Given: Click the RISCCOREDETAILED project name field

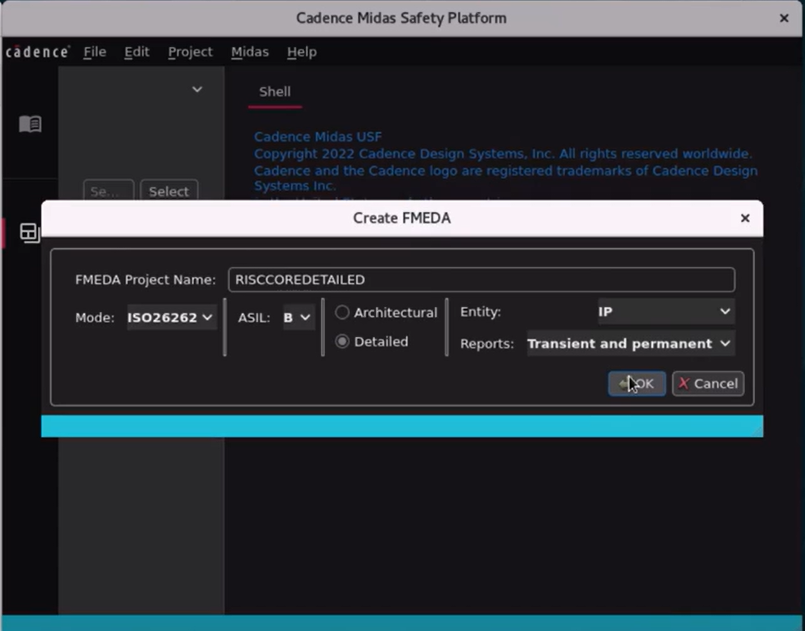Looking at the screenshot, I should click(482, 279).
